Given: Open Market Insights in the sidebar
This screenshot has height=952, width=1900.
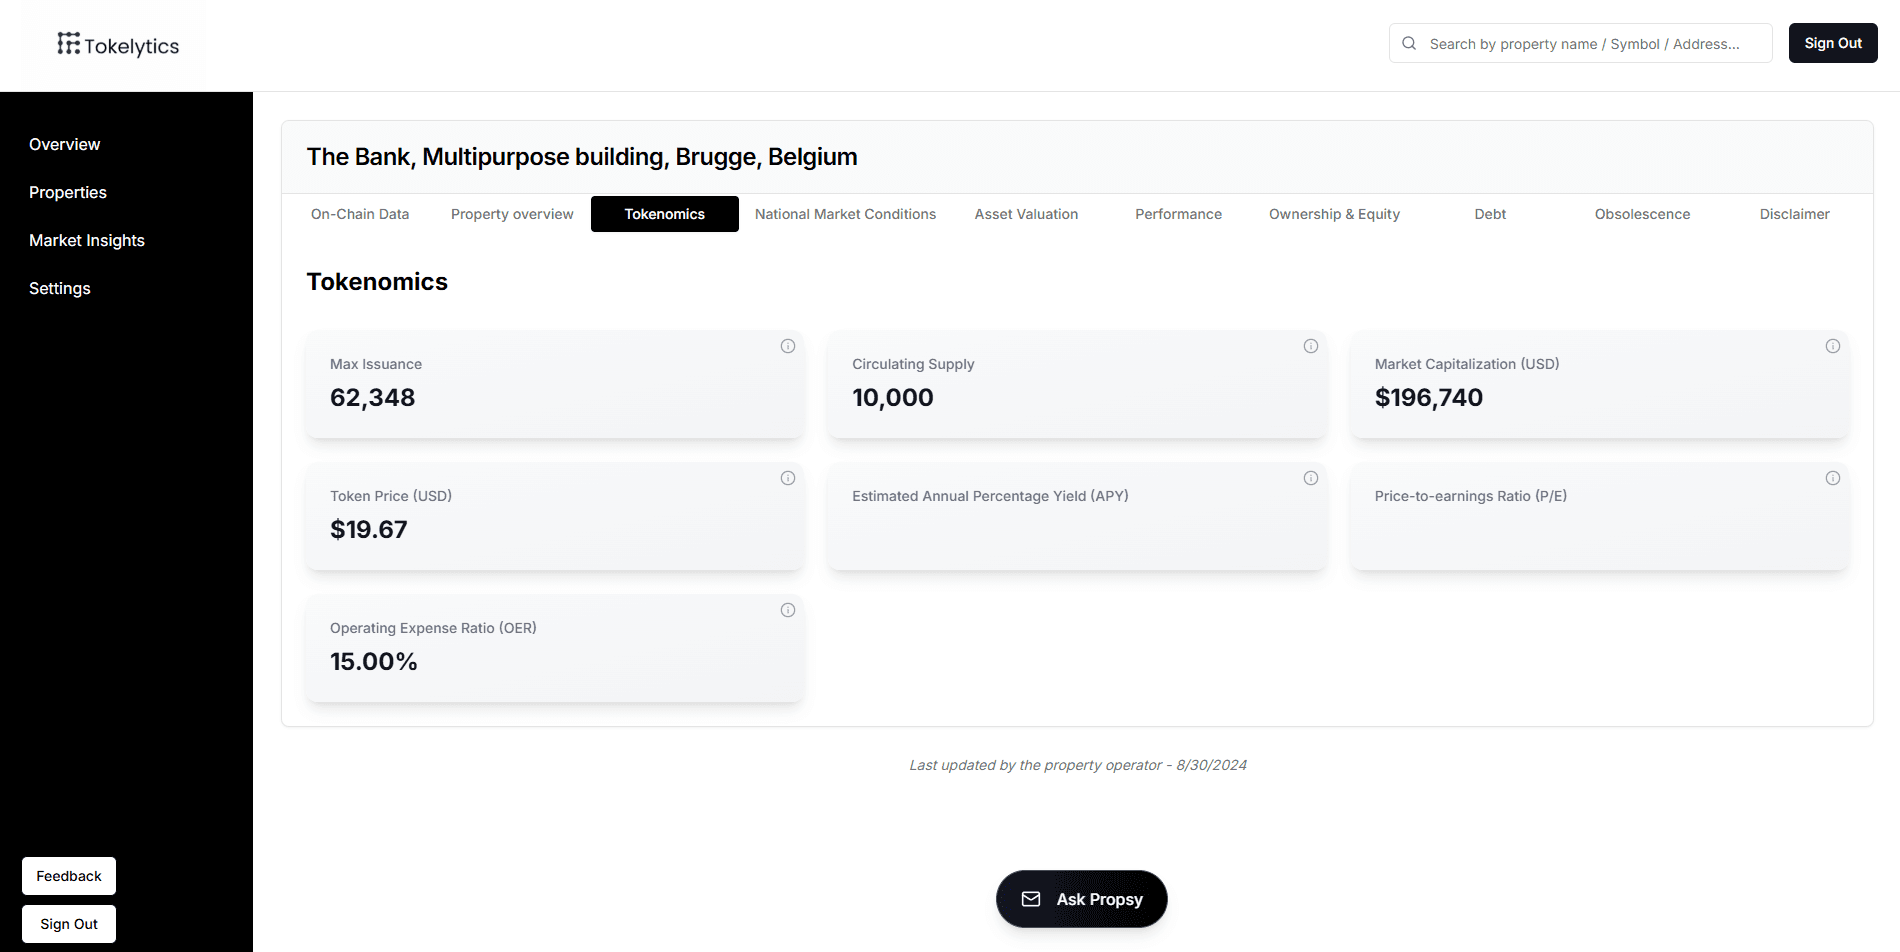Looking at the screenshot, I should [x=87, y=240].
